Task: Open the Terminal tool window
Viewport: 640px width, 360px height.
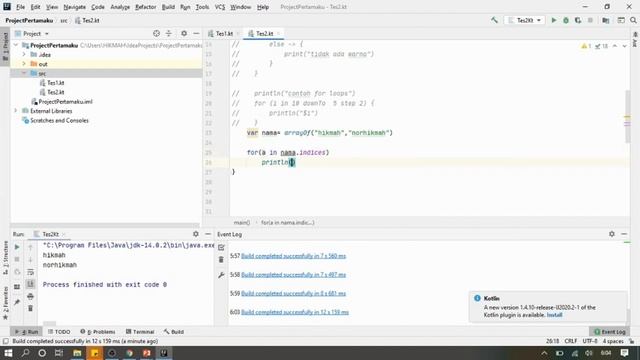Action: [x=140, y=331]
